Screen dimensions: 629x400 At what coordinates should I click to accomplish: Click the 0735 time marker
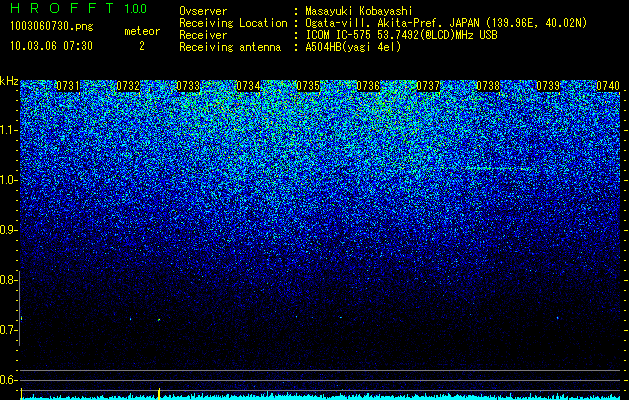tap(308, 86)
